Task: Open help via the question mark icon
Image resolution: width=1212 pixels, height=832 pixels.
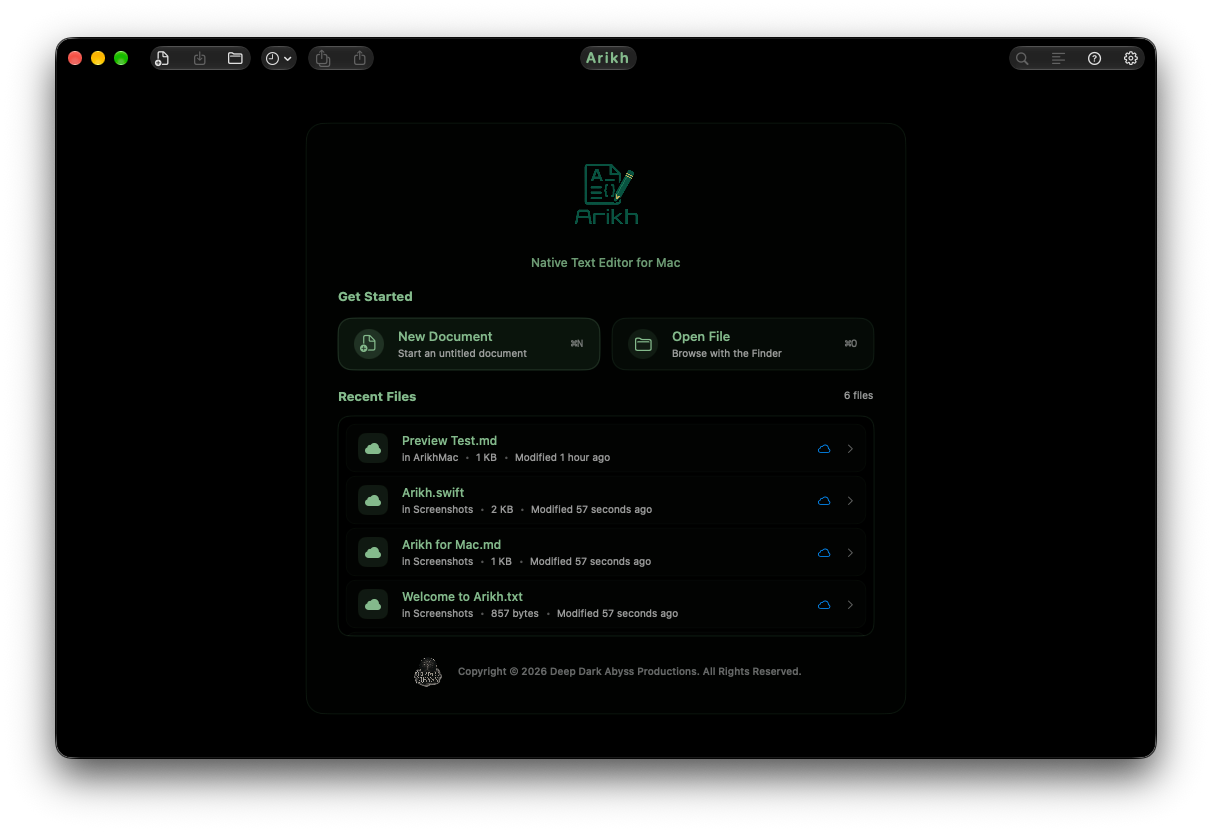Action: 1094,58
